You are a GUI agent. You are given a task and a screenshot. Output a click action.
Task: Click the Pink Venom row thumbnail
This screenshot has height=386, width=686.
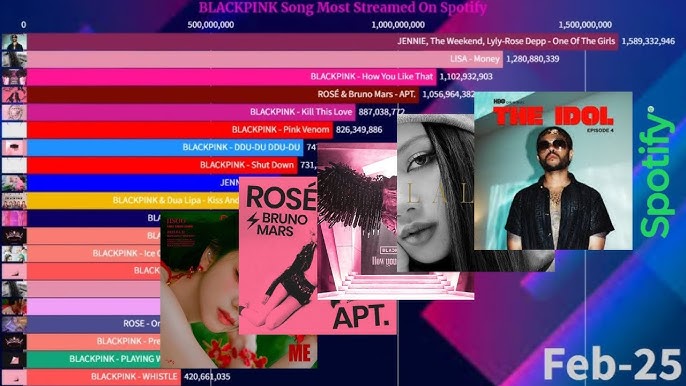click(x=14, y=130)
